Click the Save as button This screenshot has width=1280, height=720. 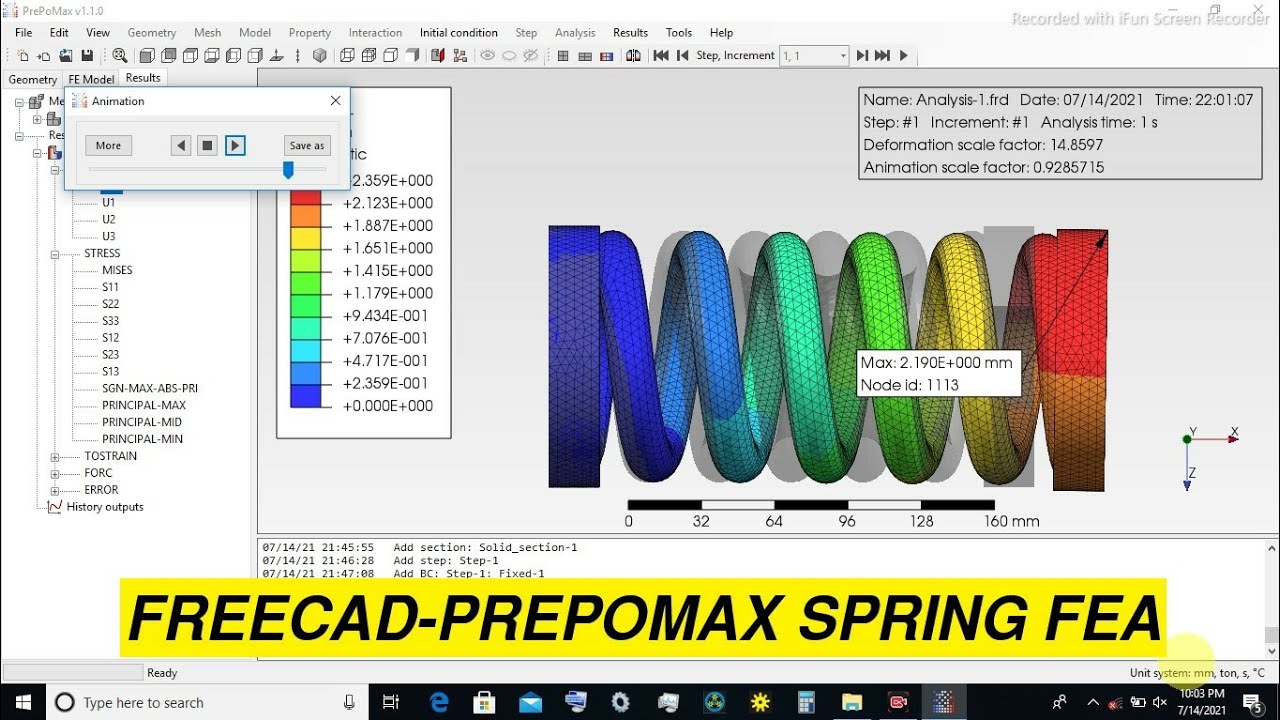(x=307, y=146)
